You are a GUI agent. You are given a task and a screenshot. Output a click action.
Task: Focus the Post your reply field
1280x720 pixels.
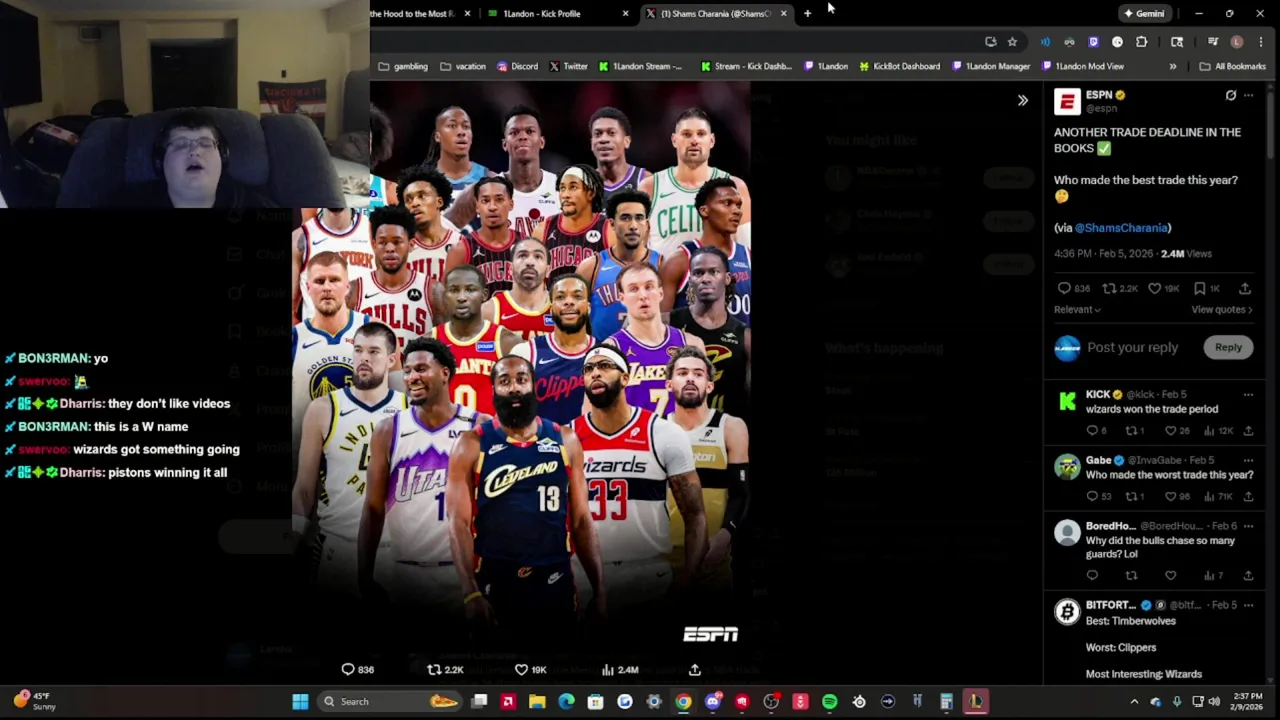click(x=1133, y=347)
